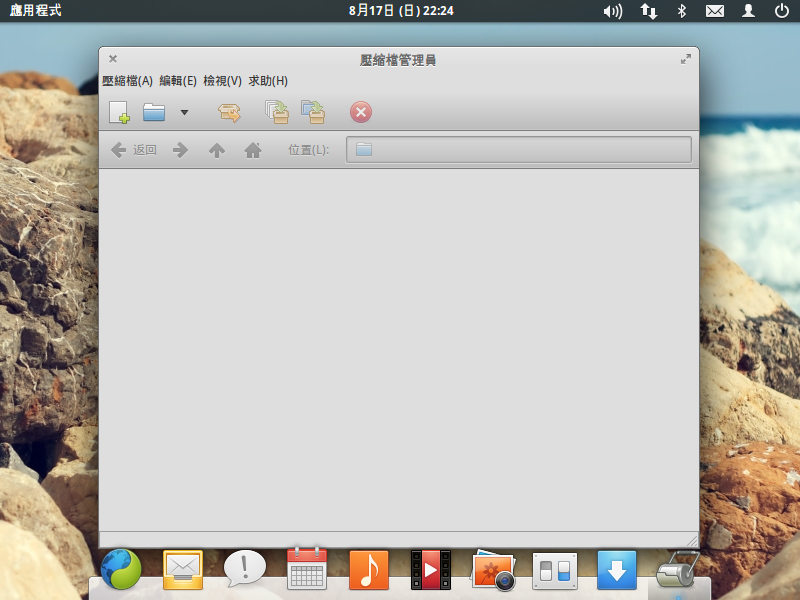The height and width of the screenshot is (600, 800).
Task: Launch the music player from the dock
Action: pos(369,569)
